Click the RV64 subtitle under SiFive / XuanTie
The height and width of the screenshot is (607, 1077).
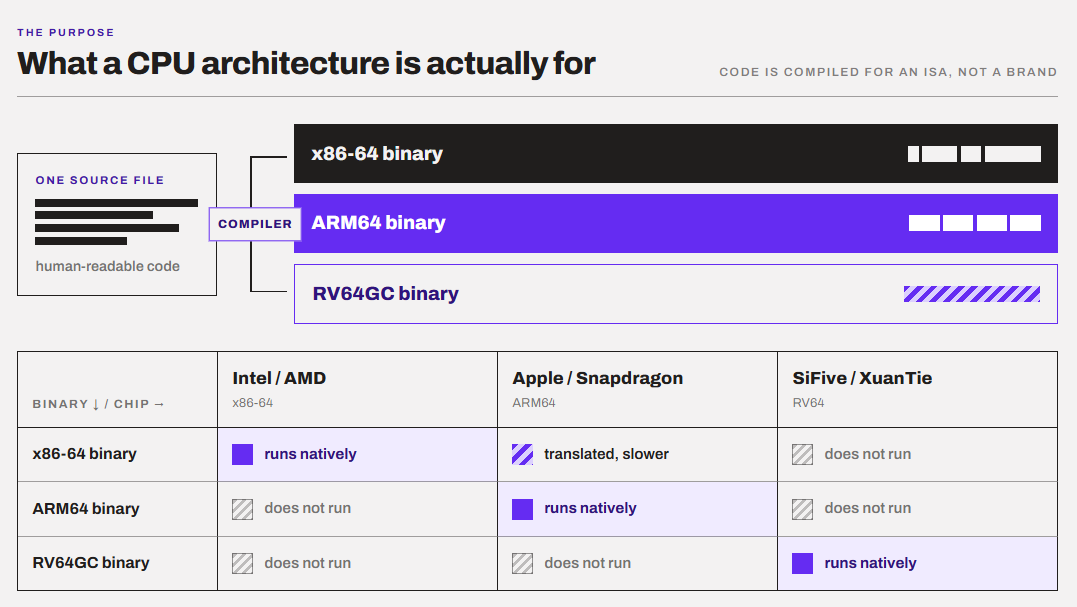coord(808,403)
